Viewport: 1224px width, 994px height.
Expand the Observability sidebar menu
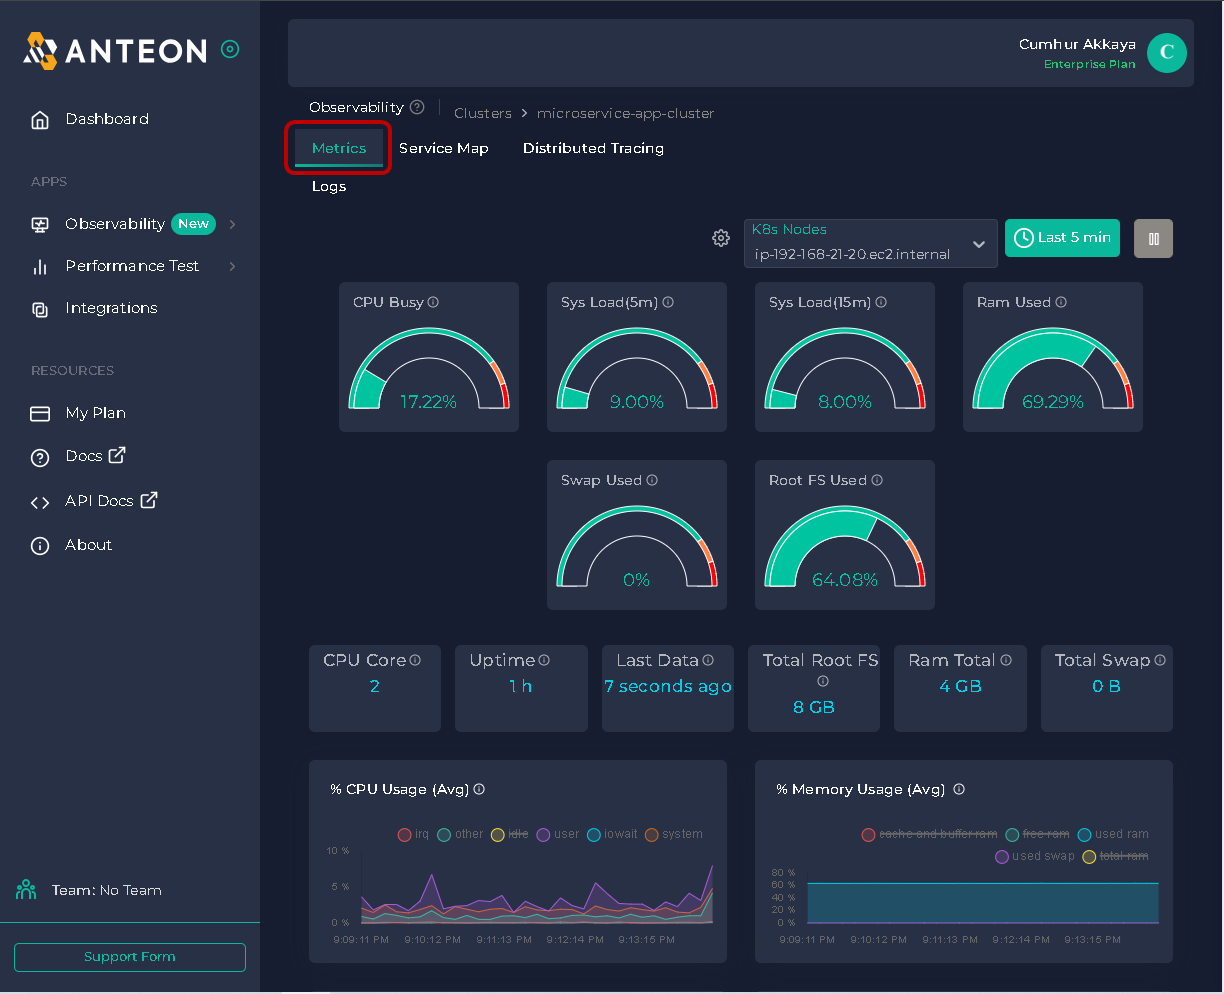[x=232, y=224]
